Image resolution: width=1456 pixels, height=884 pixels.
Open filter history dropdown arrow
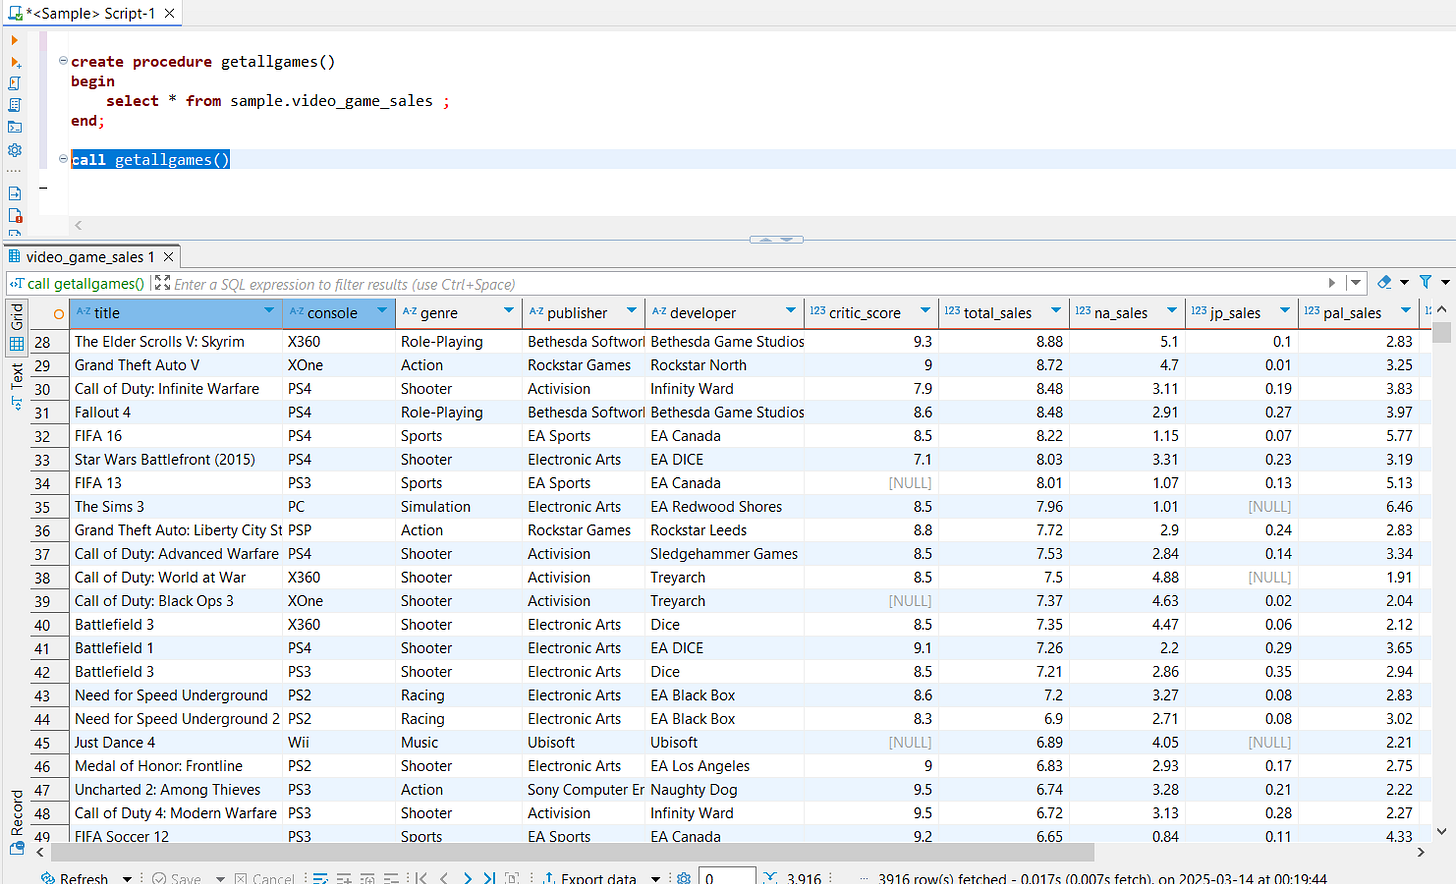(1355, 283)
